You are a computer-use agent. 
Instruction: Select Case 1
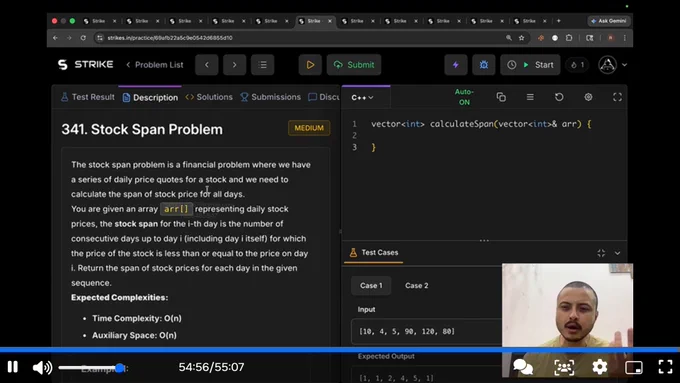[371, 285]
